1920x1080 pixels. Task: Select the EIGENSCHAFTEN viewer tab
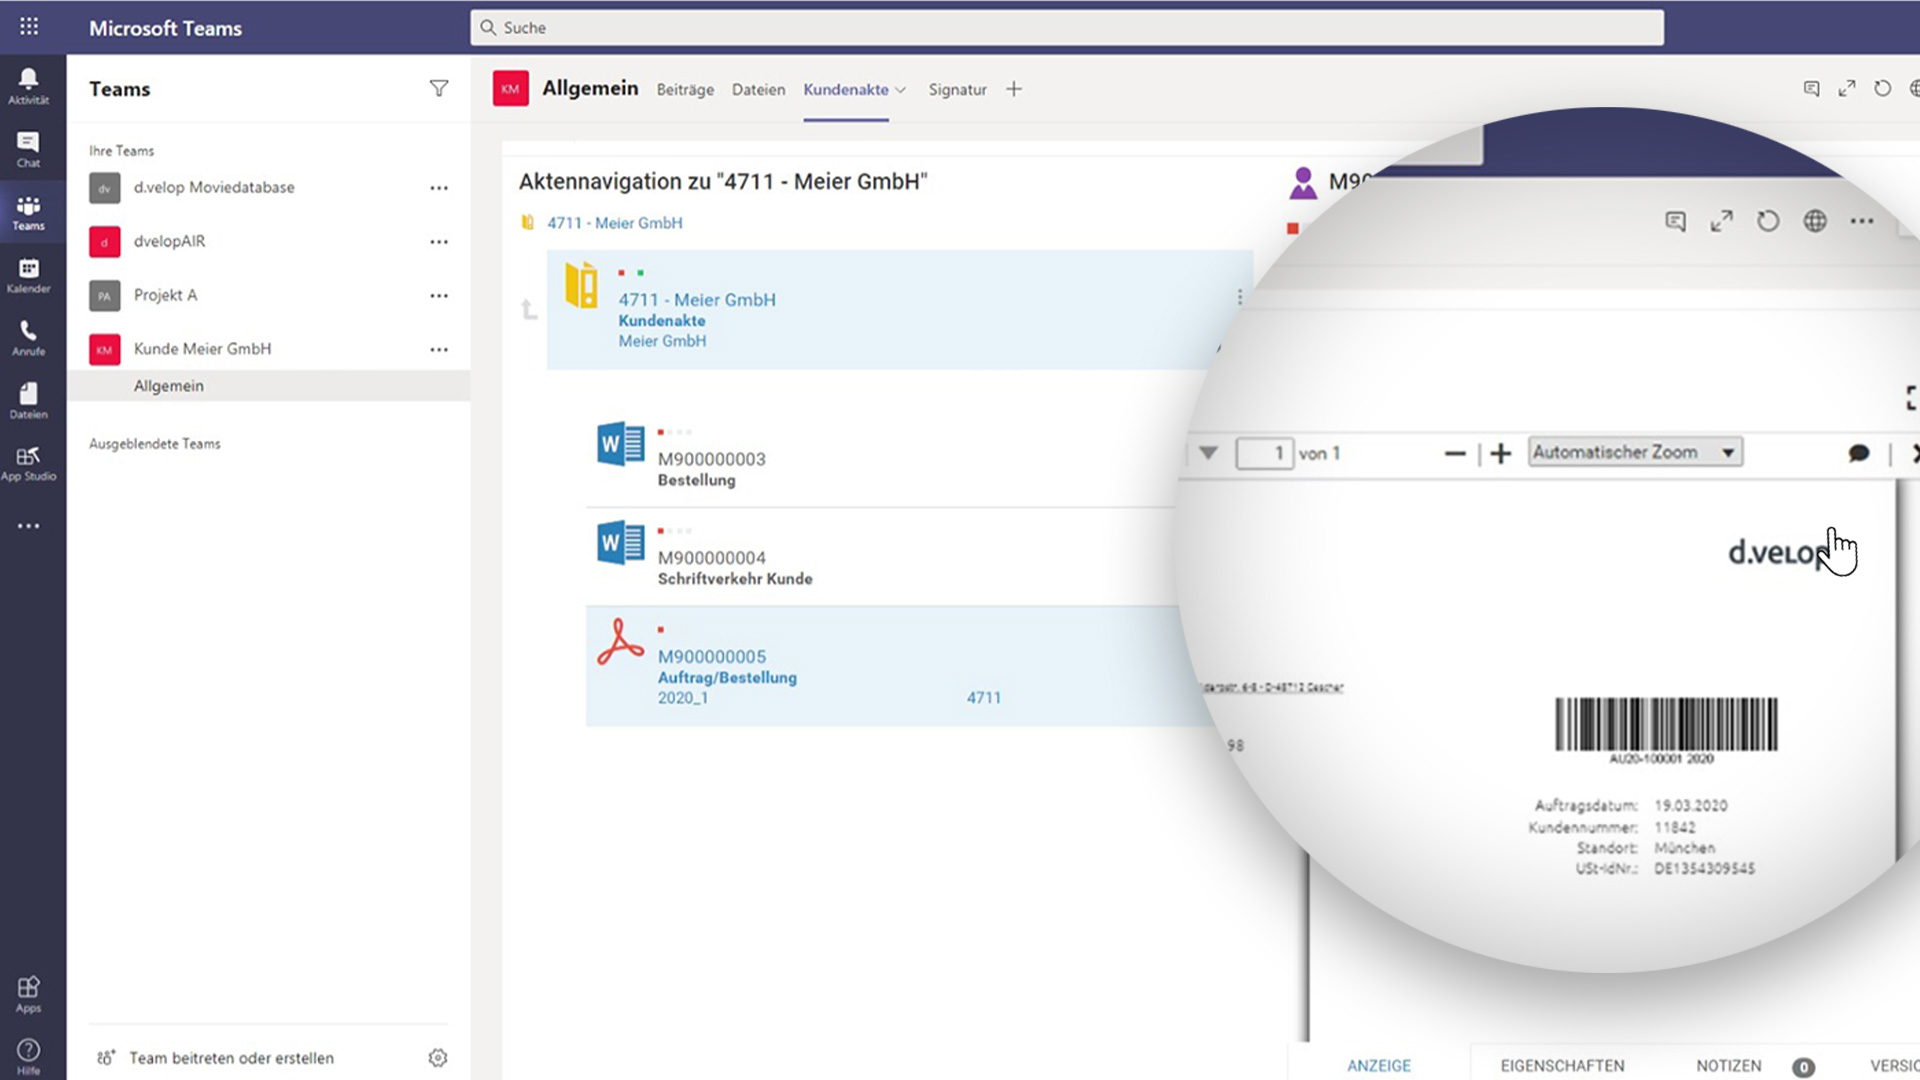1562,1066
